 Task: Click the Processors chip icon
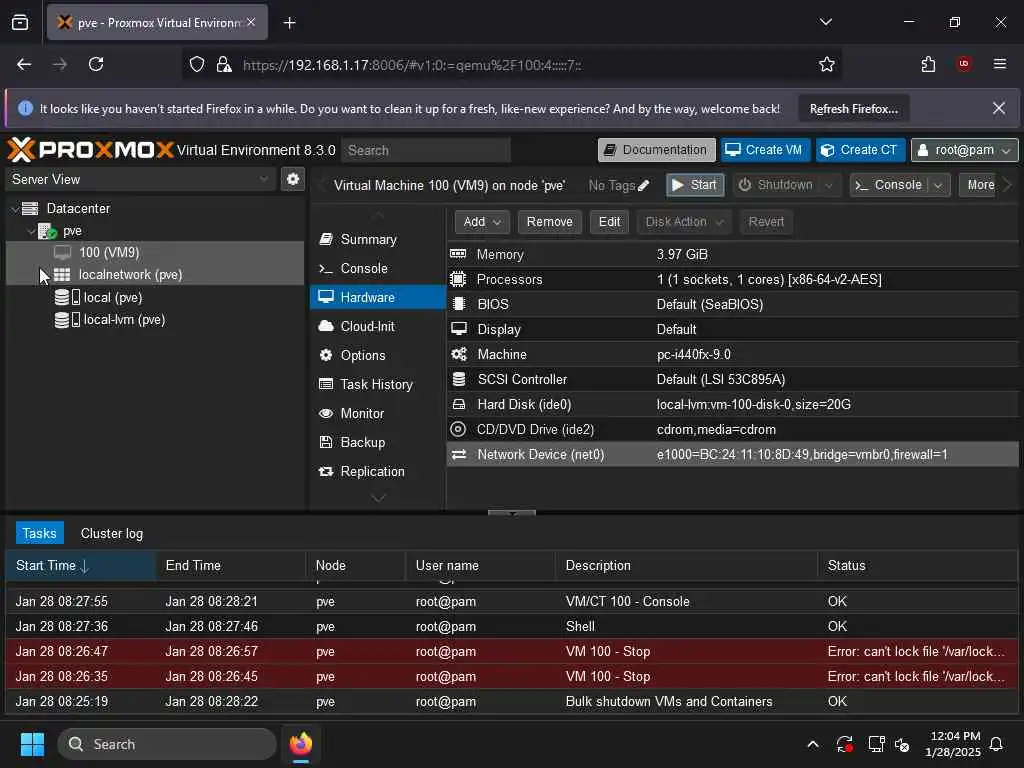pyautogui.click(x=458, y=279)
